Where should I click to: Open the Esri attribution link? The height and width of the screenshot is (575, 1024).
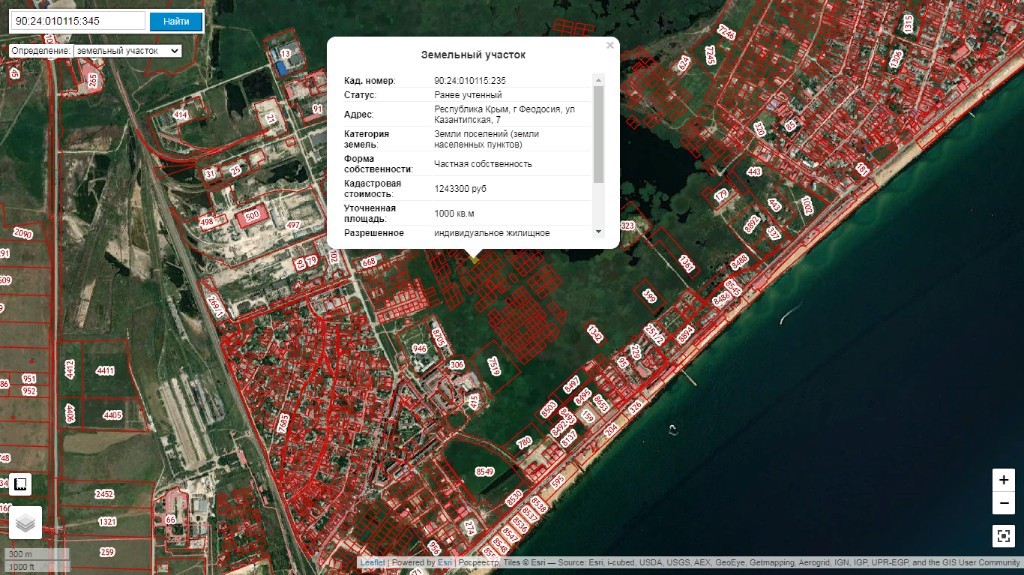click(444, 563)
